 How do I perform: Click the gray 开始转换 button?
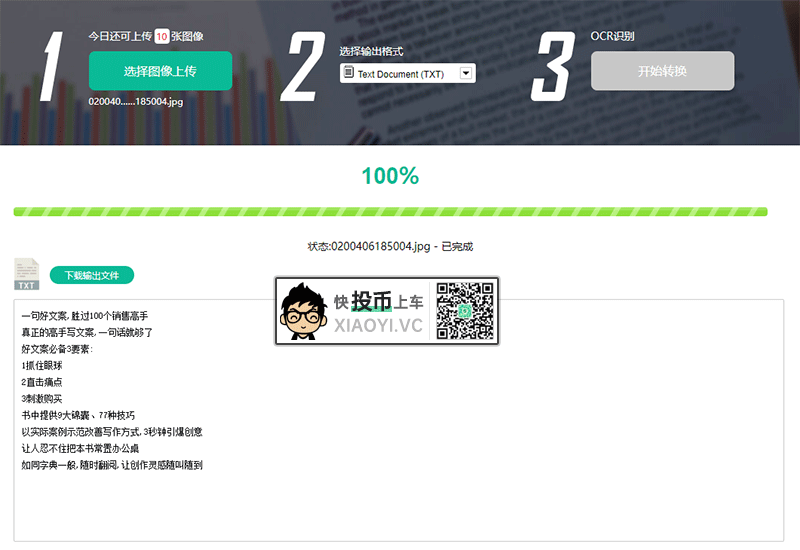tap(662, 71)
